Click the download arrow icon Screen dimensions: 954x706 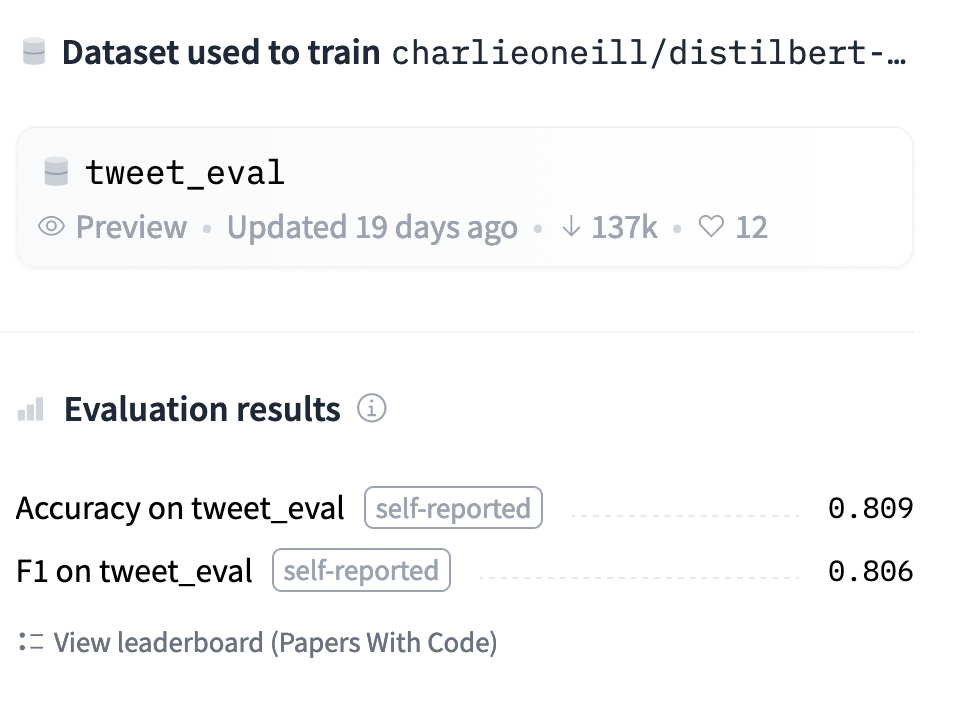coord(571,227)
